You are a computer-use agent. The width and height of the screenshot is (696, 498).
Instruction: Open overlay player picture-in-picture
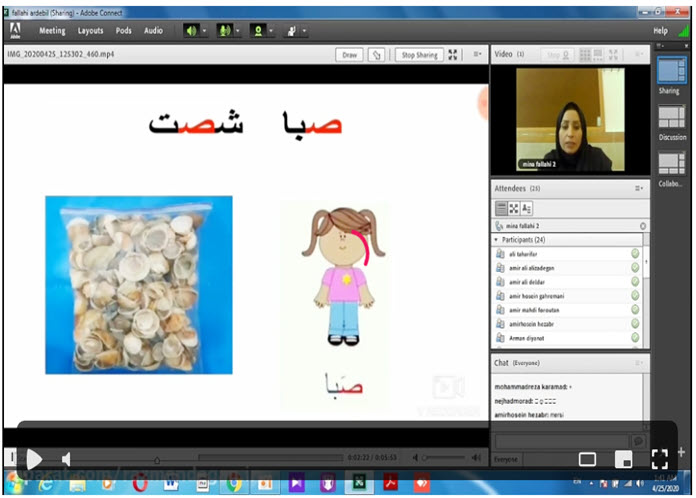(623, 459)
